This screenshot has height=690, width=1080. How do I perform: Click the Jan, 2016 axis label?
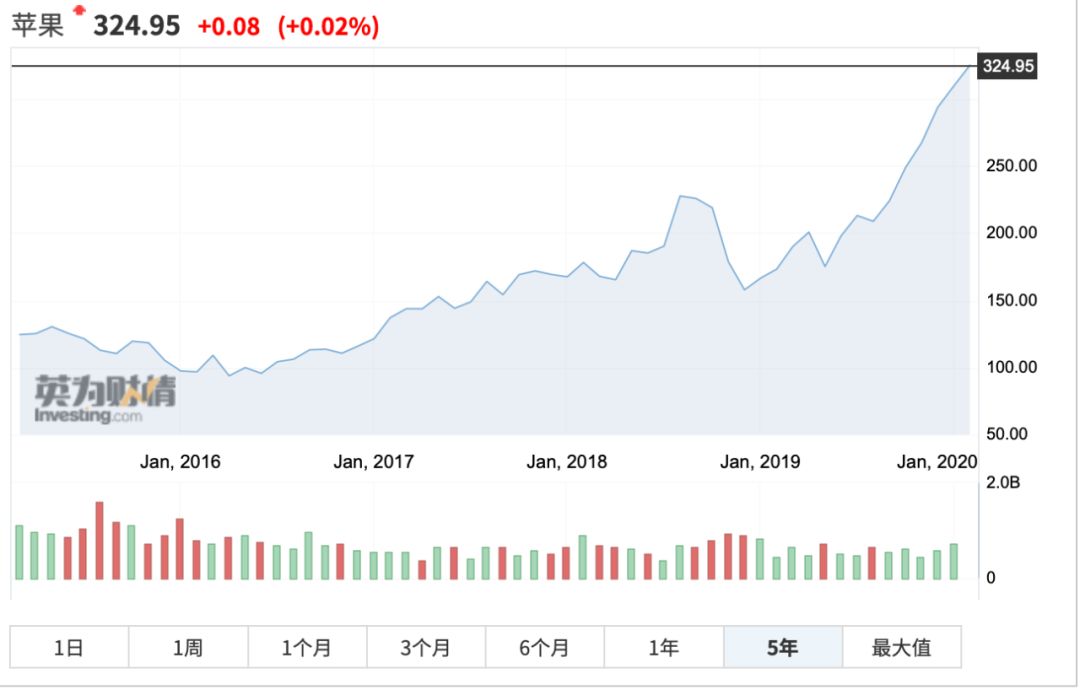click(x=180, y=462)
